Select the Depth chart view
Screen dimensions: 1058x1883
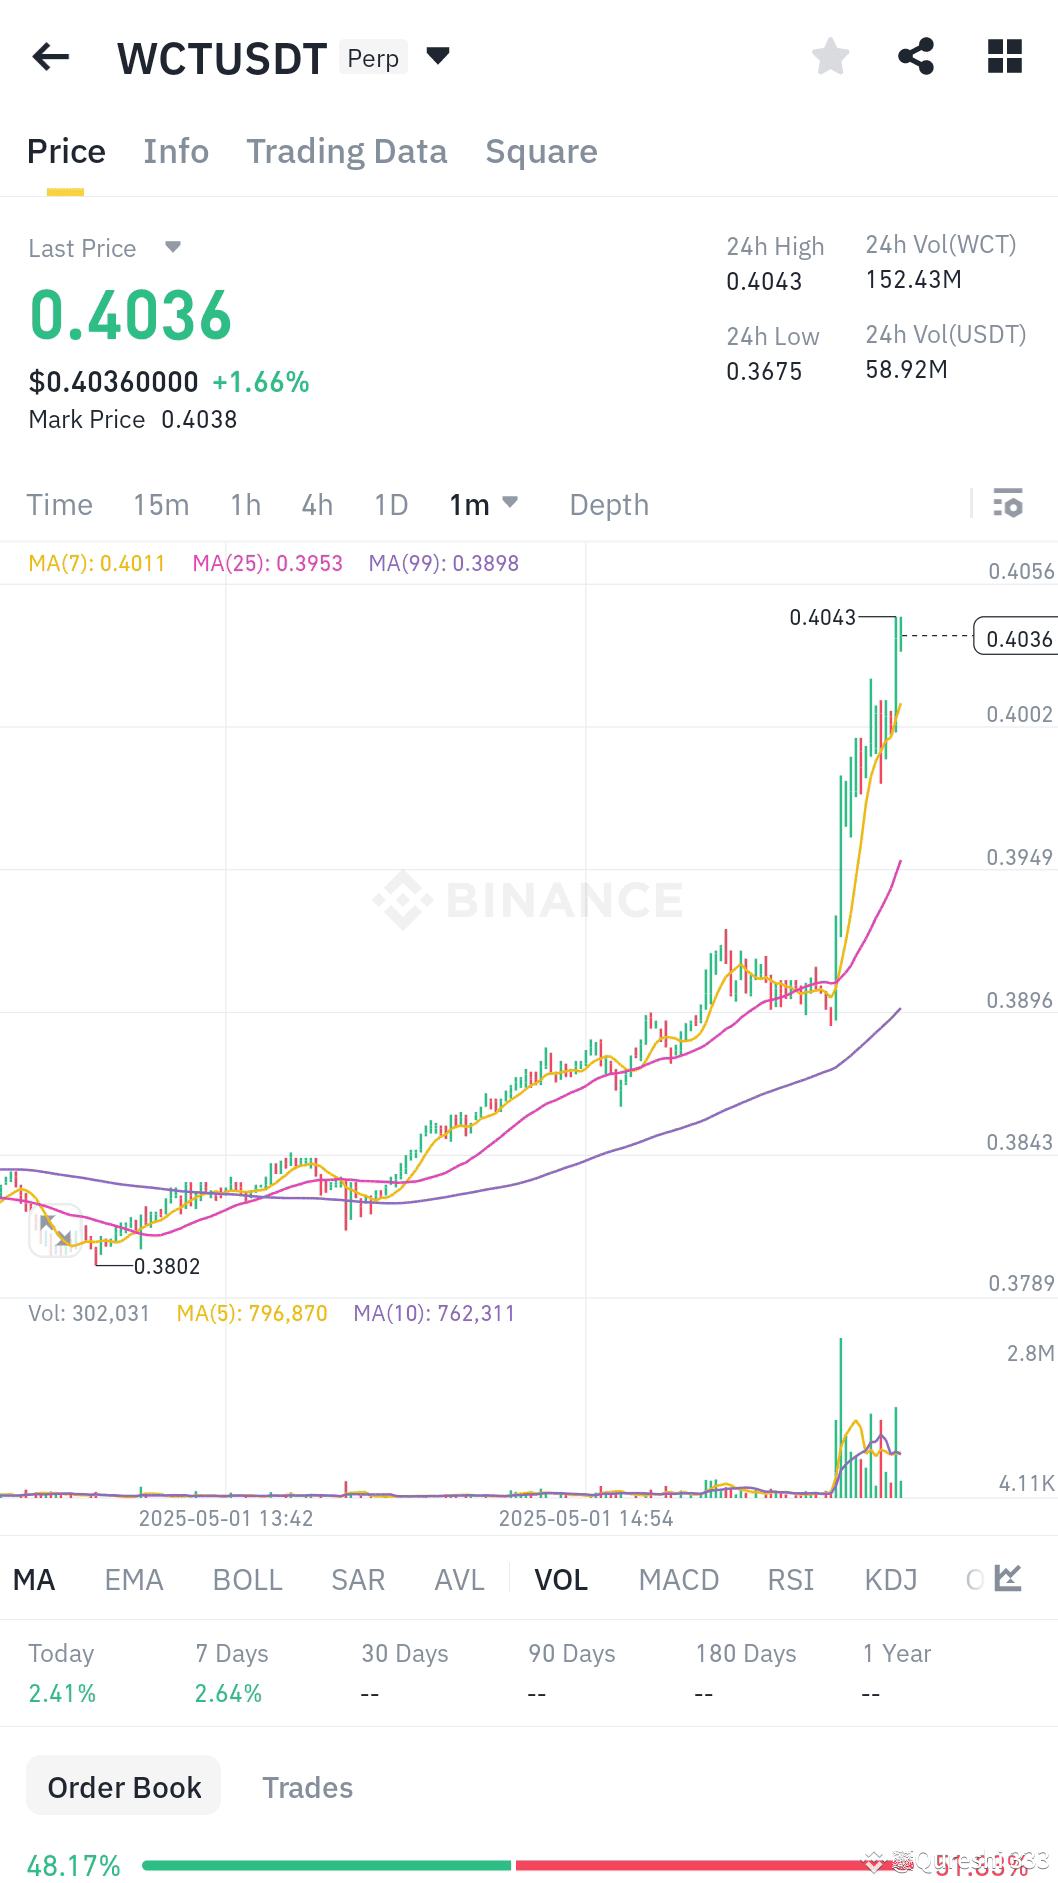click(x=608, y=504)
